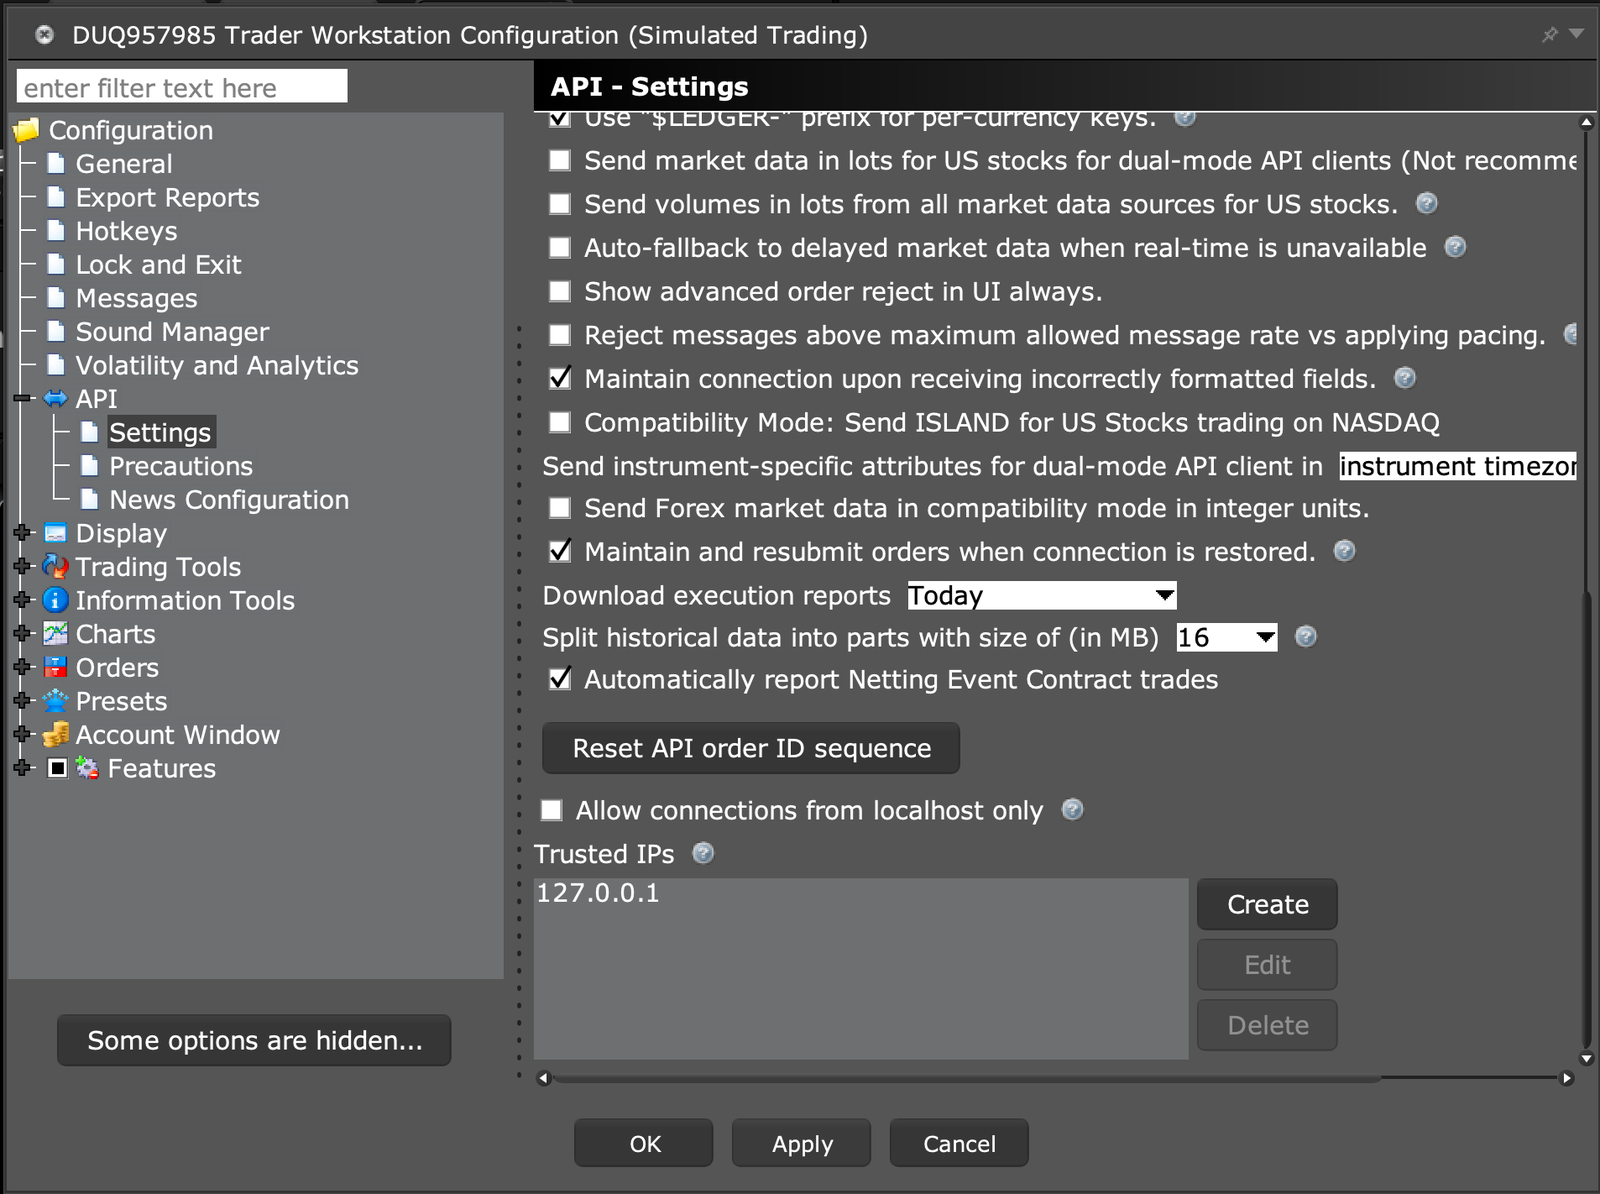Viewport: 1600px width, 1194px height.
Task: Check Show advanced order reject in UI
Action: [560, 291]
